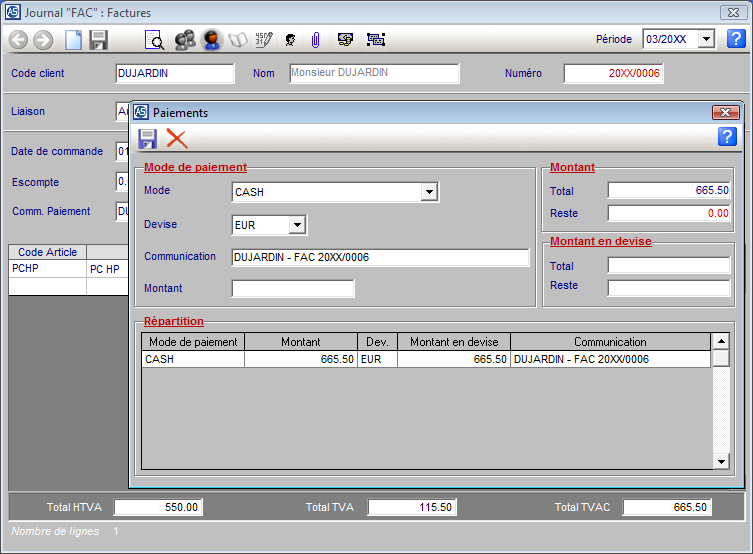Screen dimensions: 753x554
Task: Click the back arrow navigation icon
Action: tap(18, 40)
